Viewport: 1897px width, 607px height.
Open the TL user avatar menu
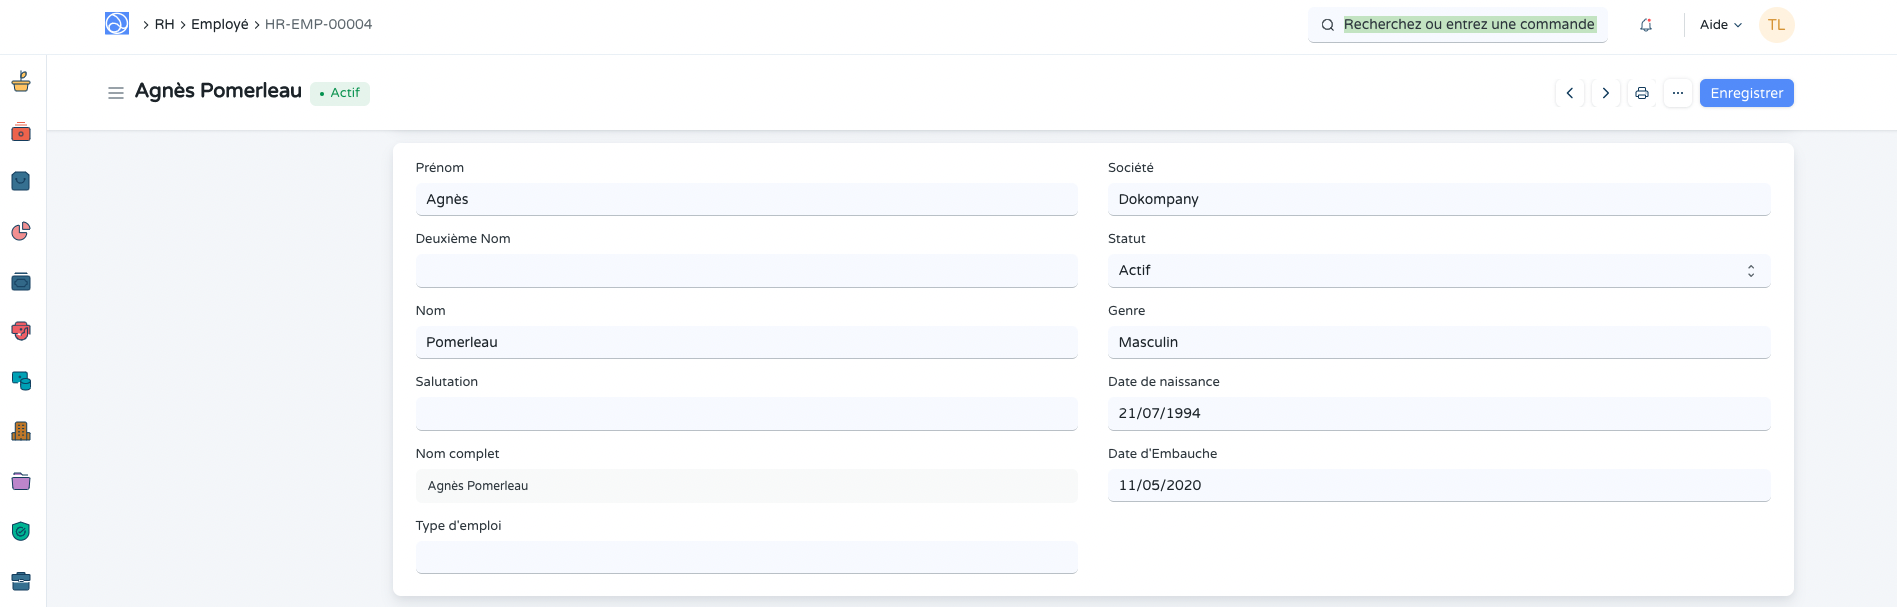pyautogui.click(x=1776, y=25)
